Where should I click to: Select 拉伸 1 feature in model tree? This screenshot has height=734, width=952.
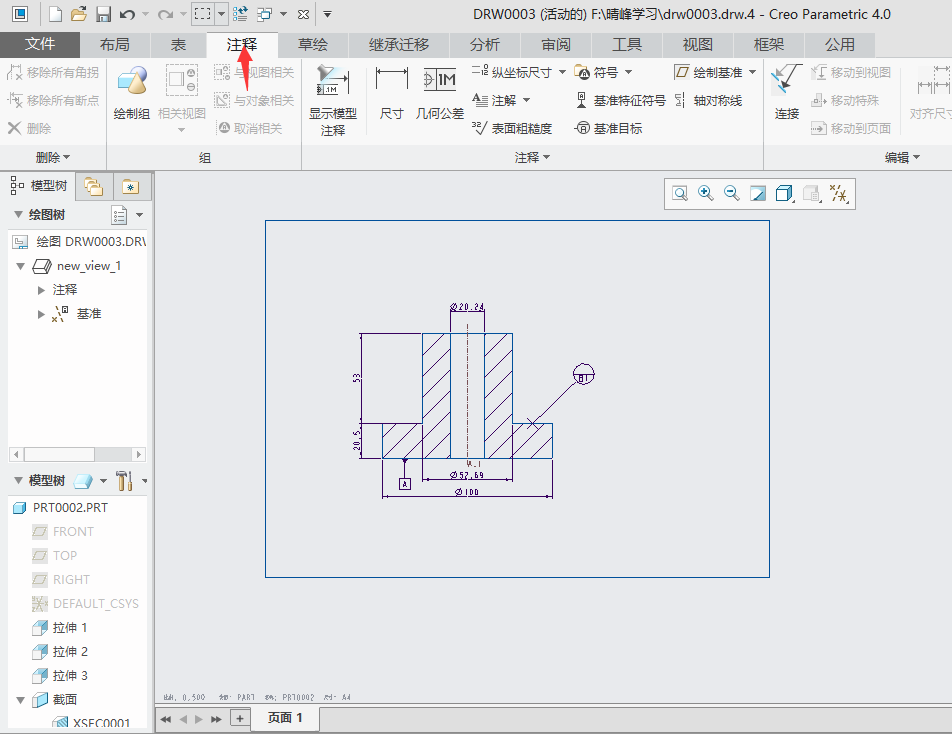click(x=60, y=628)
